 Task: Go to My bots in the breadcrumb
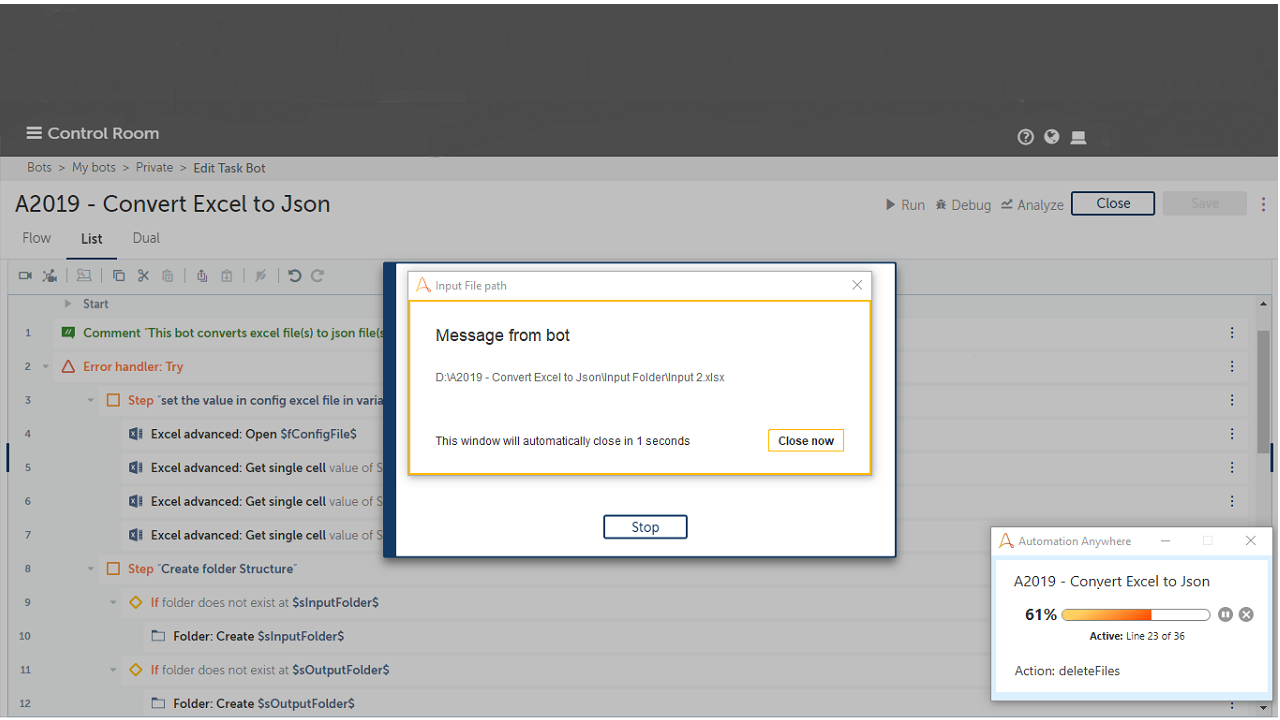pyautogui.click(x=94, y=168)
